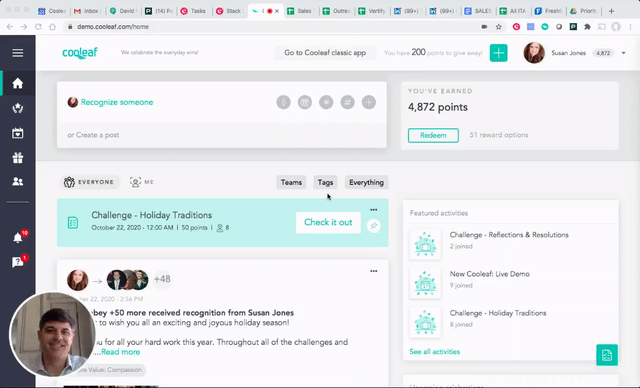The image size is (640, 388).
Task: Switch feed to Me
Action: click(x=142, y=182)
